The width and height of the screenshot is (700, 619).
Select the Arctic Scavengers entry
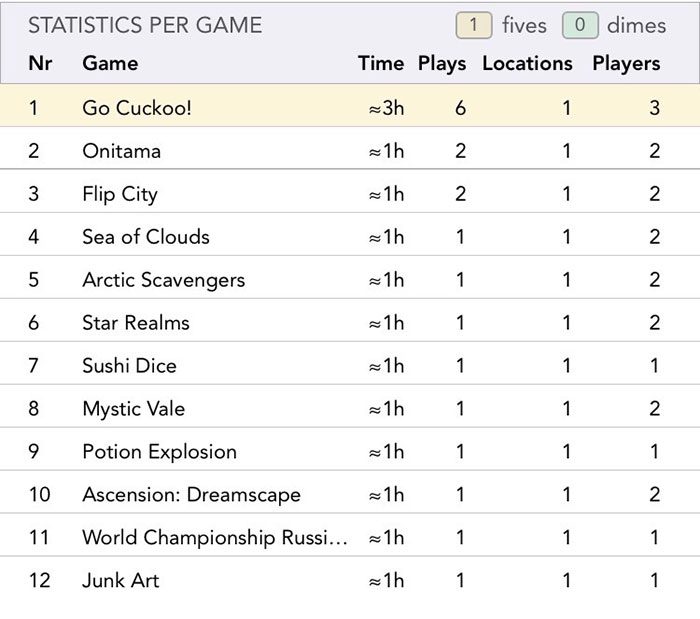[x=350, y=277]
